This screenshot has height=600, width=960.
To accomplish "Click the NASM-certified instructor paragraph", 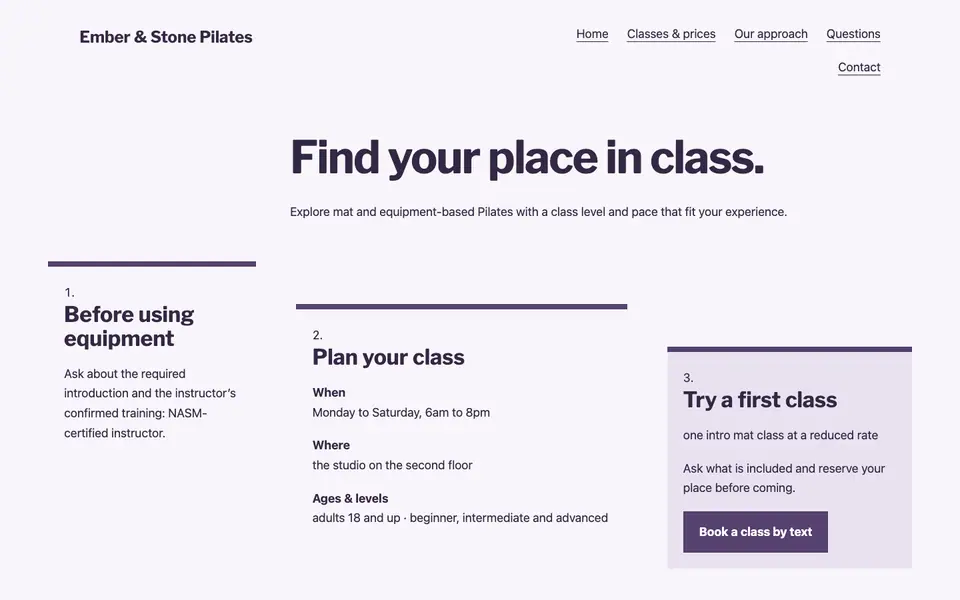I will point(151,403).
